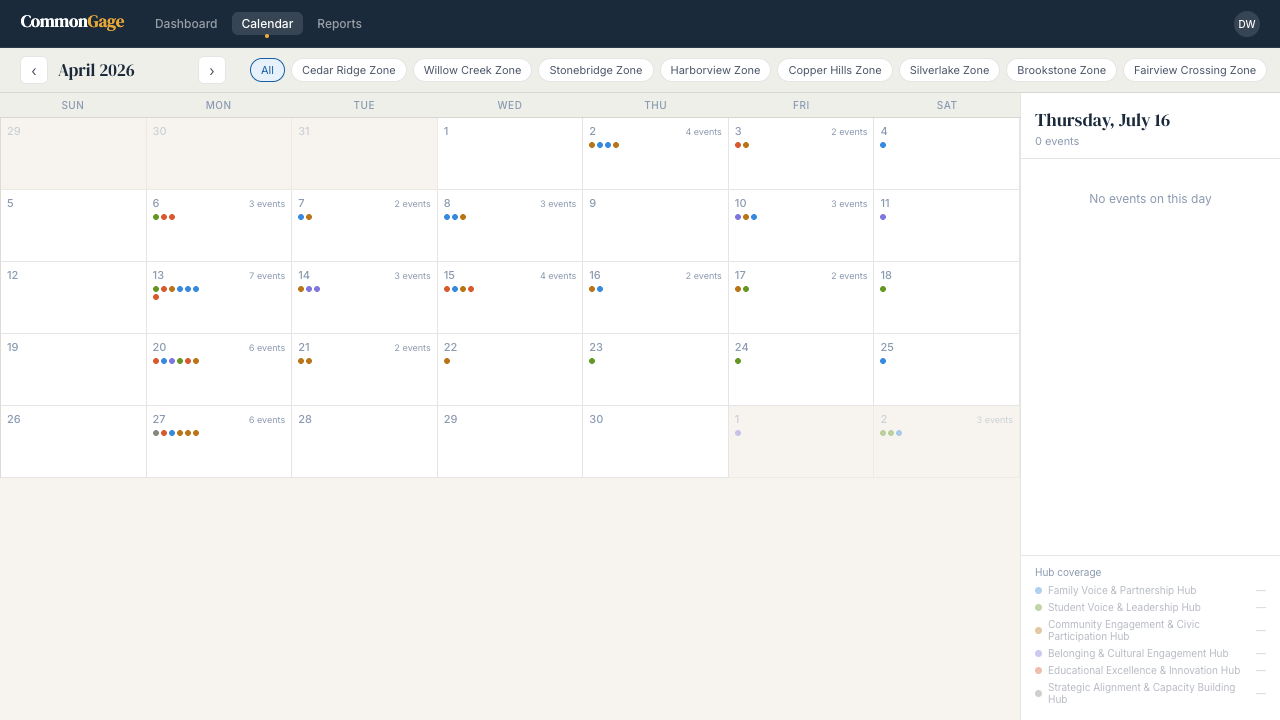Click Belonging & Cultural Engagement Hub legend

point(1150,653)
